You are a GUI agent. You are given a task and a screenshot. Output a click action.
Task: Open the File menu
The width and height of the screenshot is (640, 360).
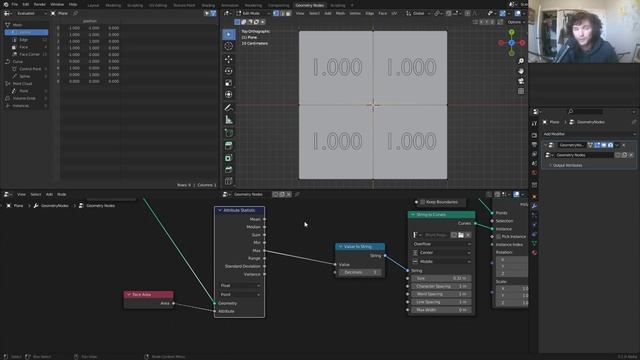coord(15,4)
